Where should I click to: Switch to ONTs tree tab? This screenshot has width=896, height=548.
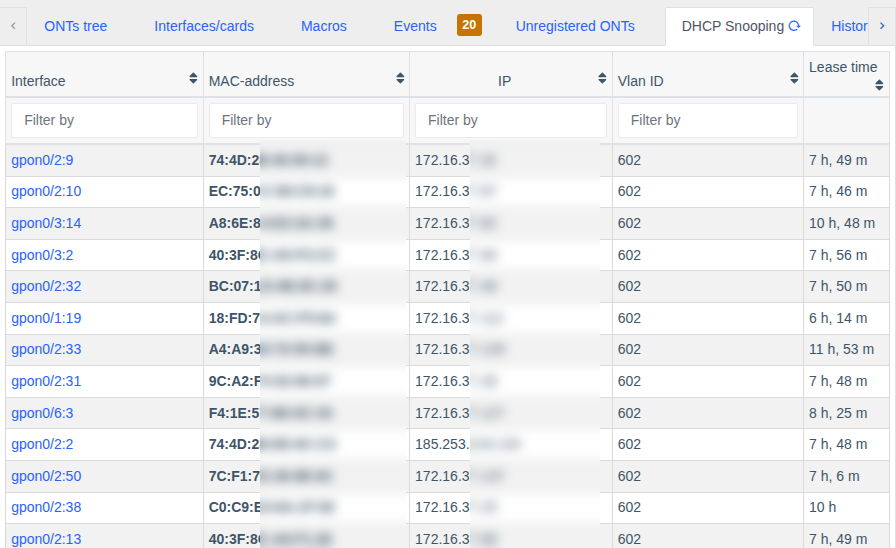tap(75, 26)
